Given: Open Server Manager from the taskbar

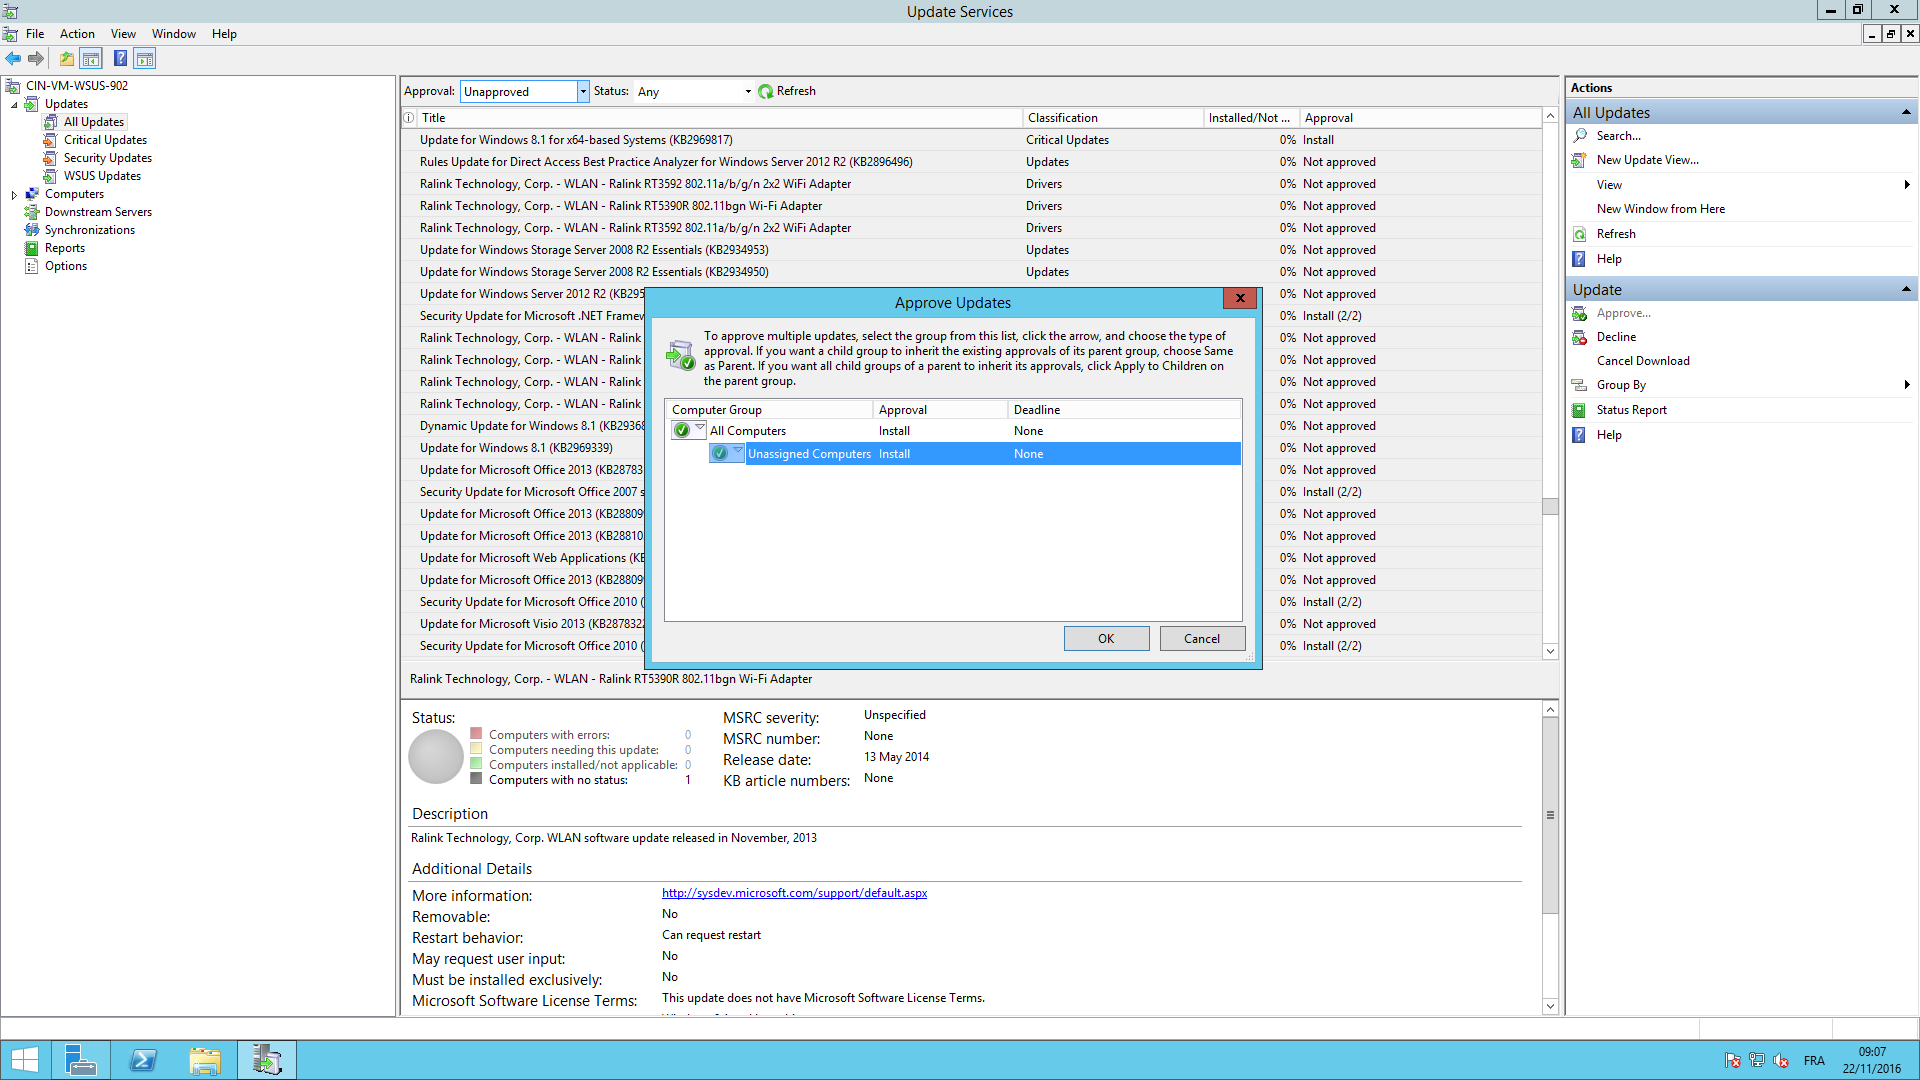Looking at the screenshot, I should coord(80,1060).
